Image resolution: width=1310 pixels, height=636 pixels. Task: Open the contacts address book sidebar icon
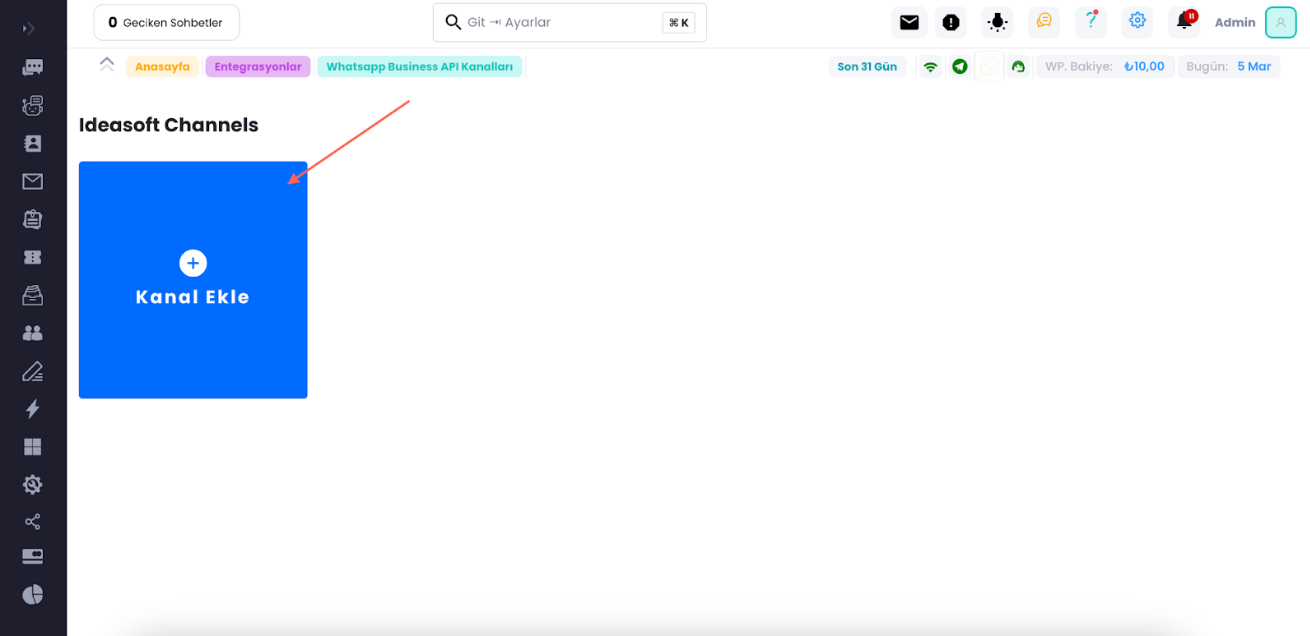[x=33, y=143]
